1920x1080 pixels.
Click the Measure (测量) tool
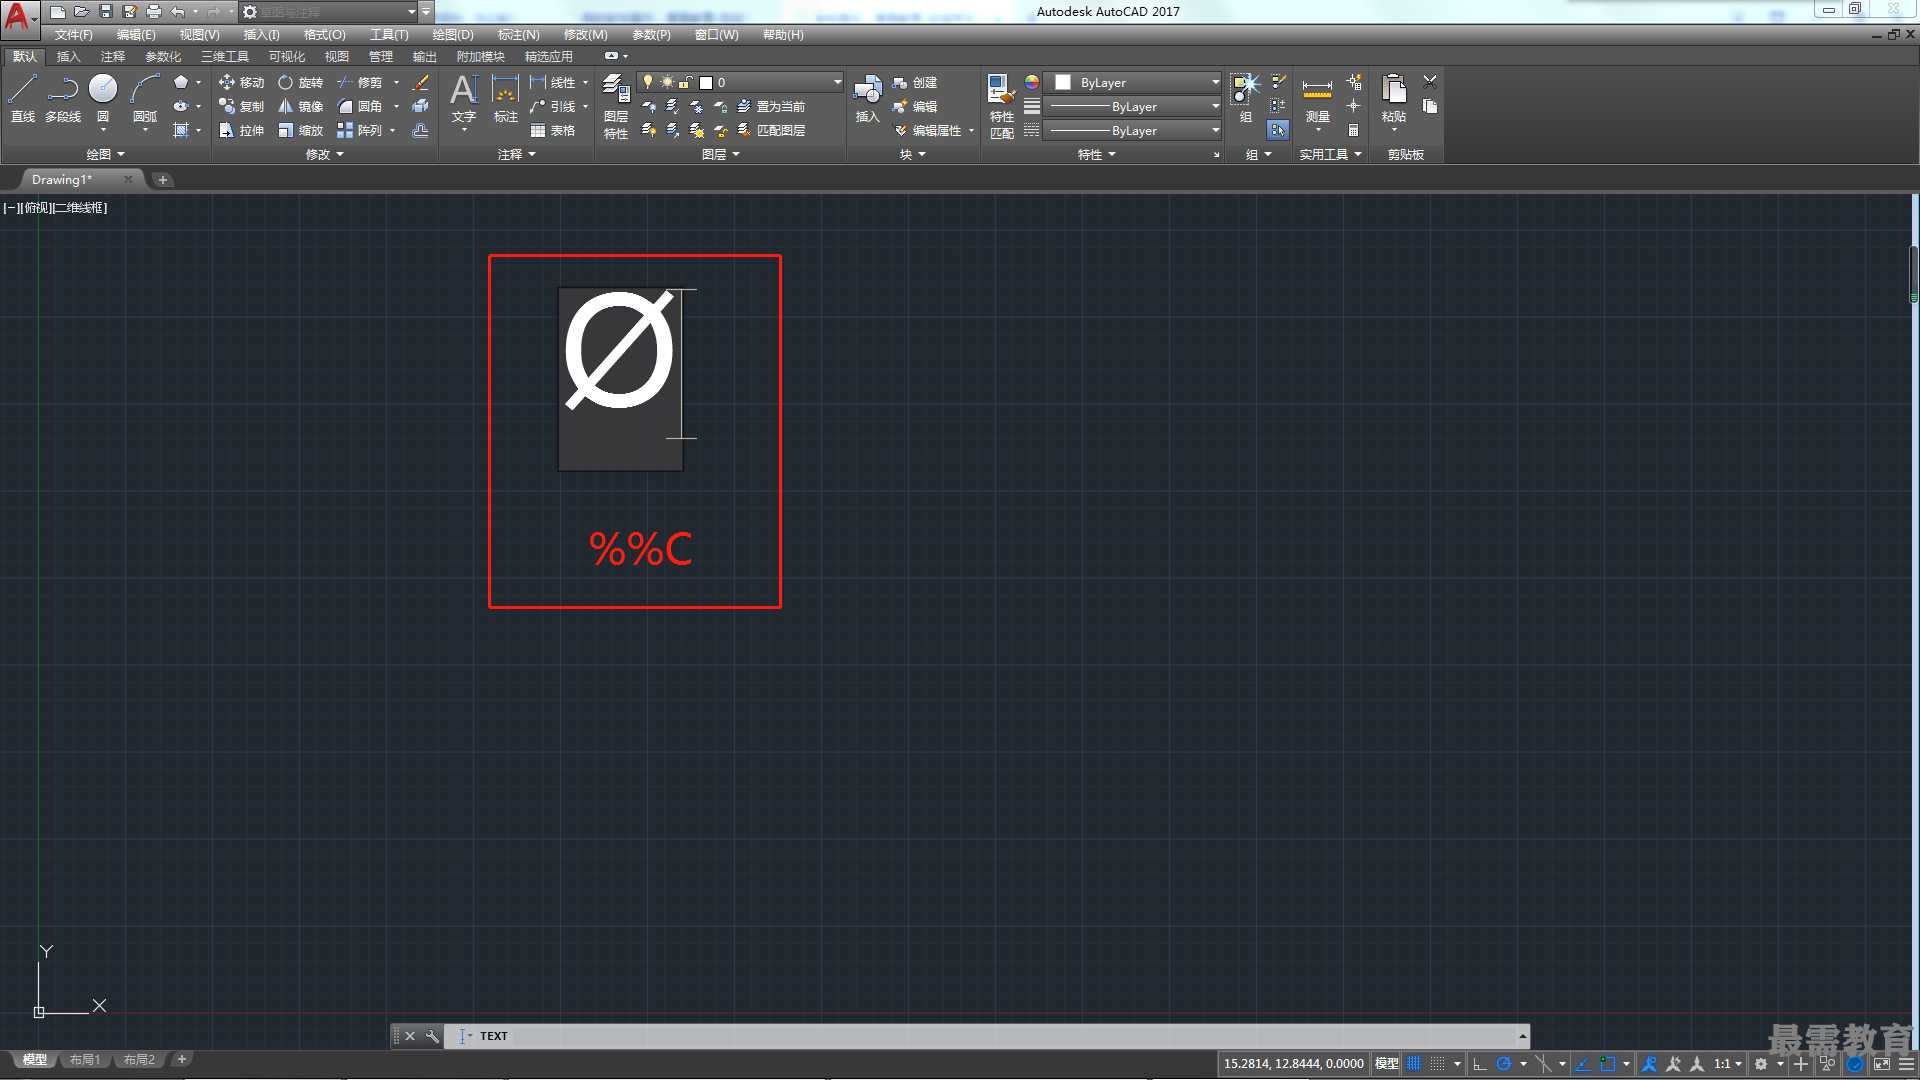1317,99
